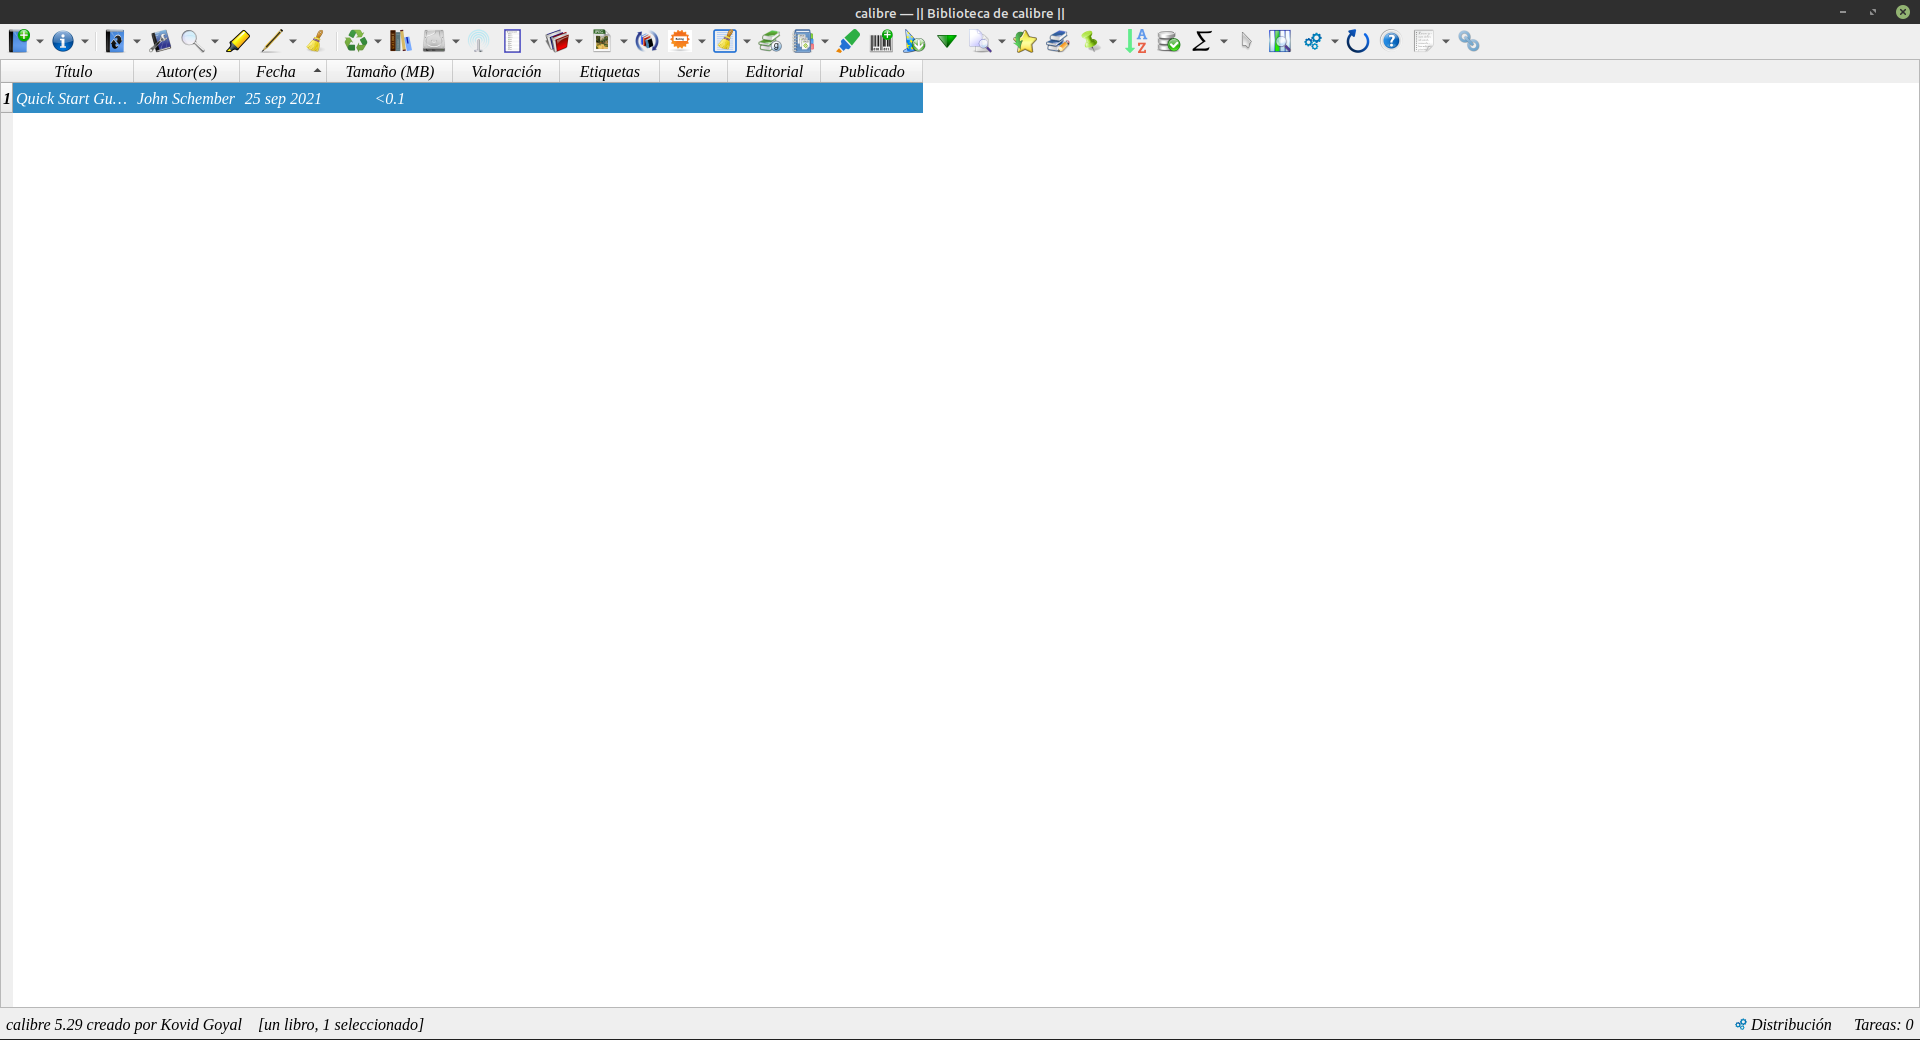This screenshot has width=1920, height=1040.
Task: Select the Quick Start Guide book title
Action: click(x=72, y=99)
